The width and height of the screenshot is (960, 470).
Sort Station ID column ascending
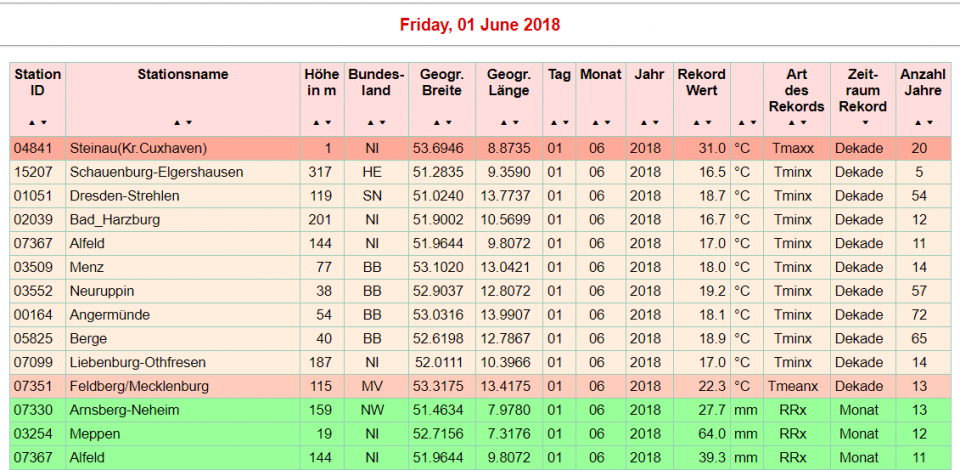pyautogui.click(x=32, y=123)
